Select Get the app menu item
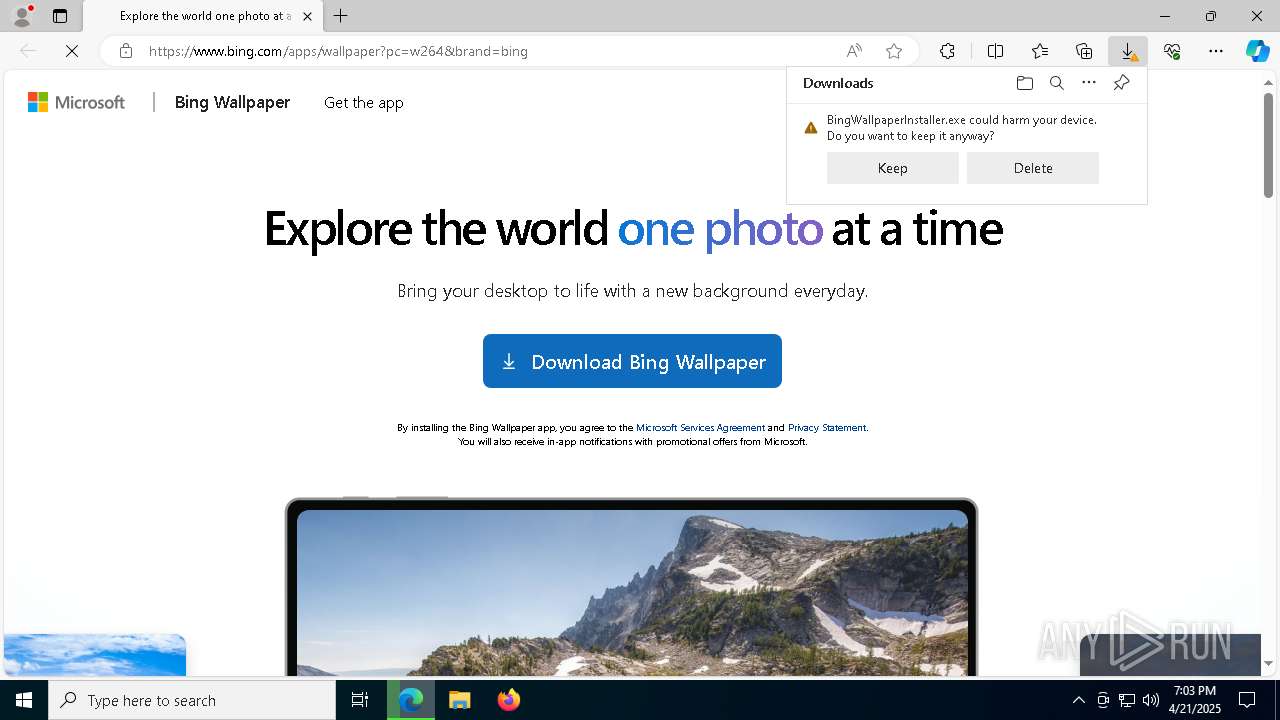 [364, 102]
